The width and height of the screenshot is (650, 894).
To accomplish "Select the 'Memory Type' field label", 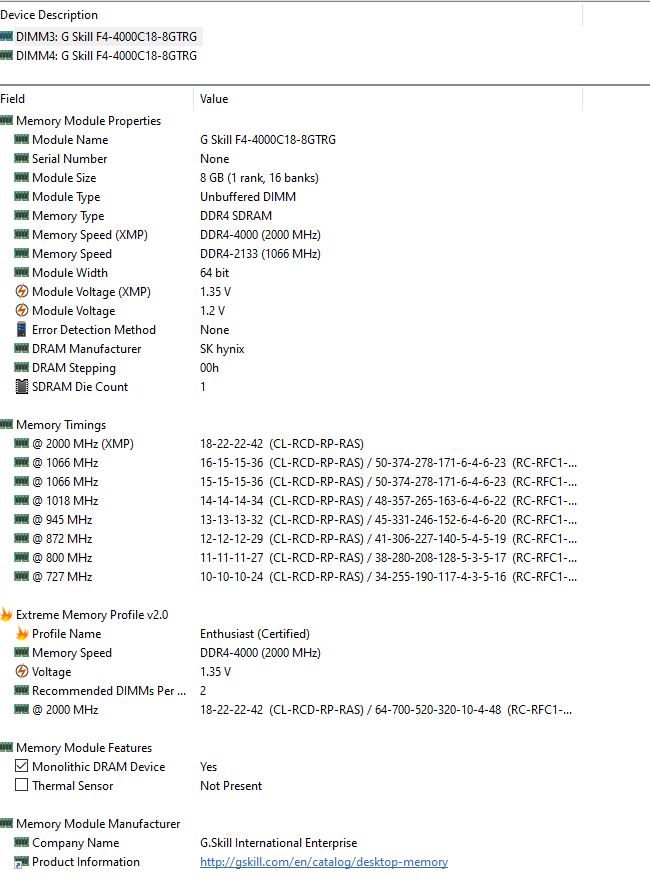I will (x=68, y=216).
